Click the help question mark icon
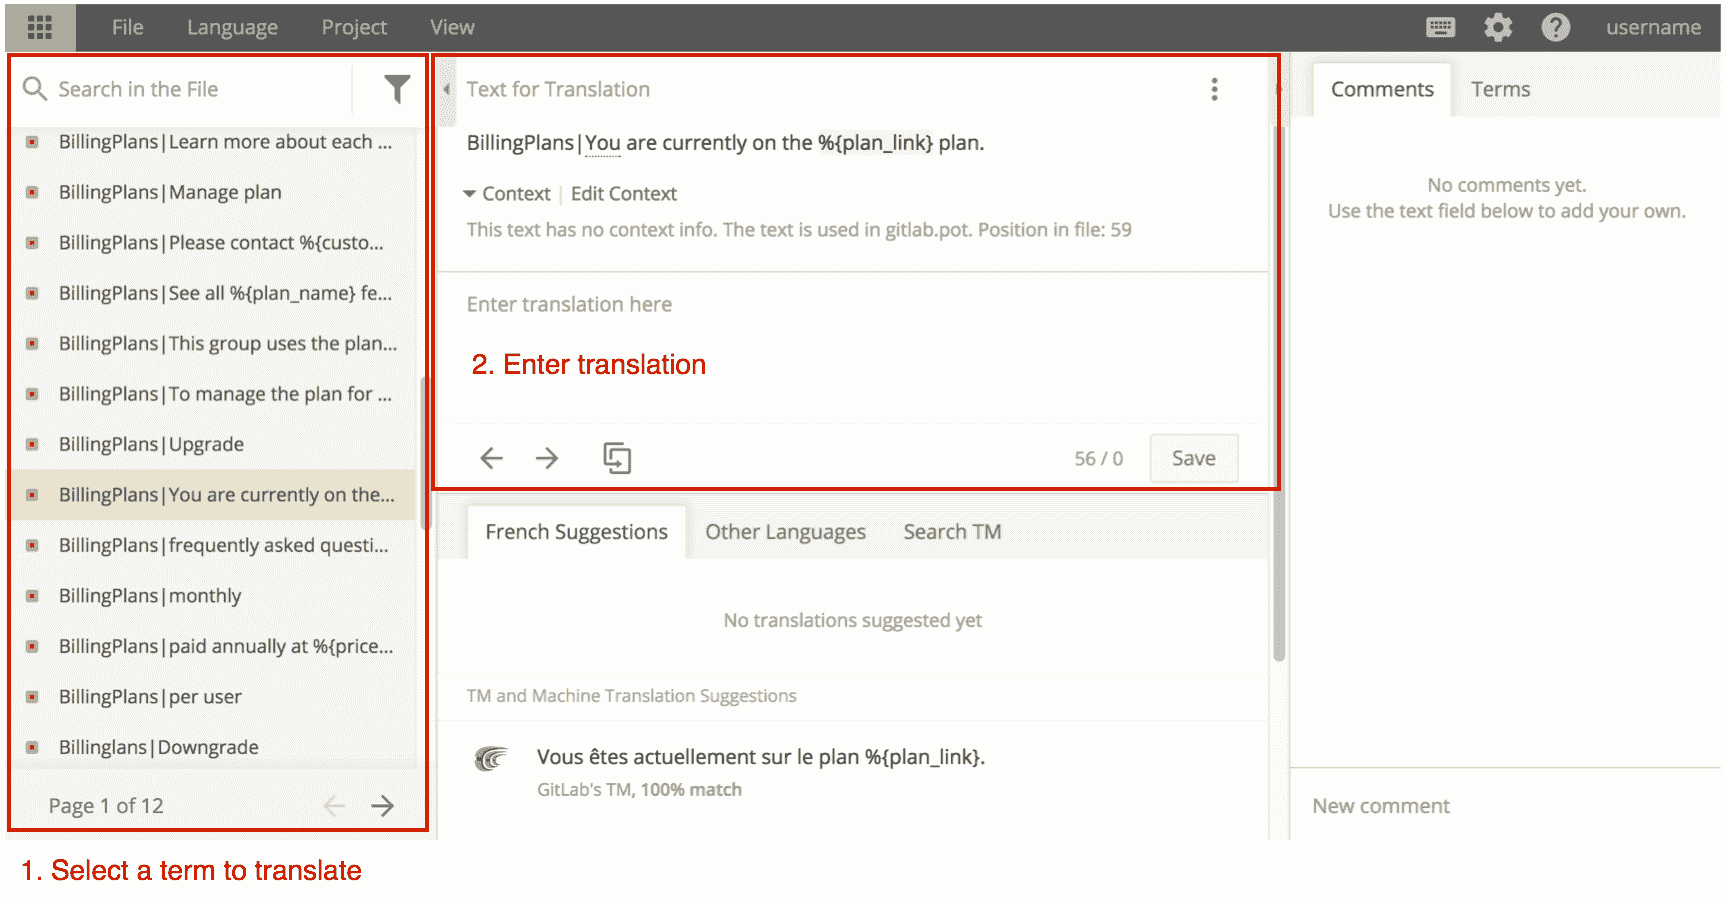 (1555, 27)
